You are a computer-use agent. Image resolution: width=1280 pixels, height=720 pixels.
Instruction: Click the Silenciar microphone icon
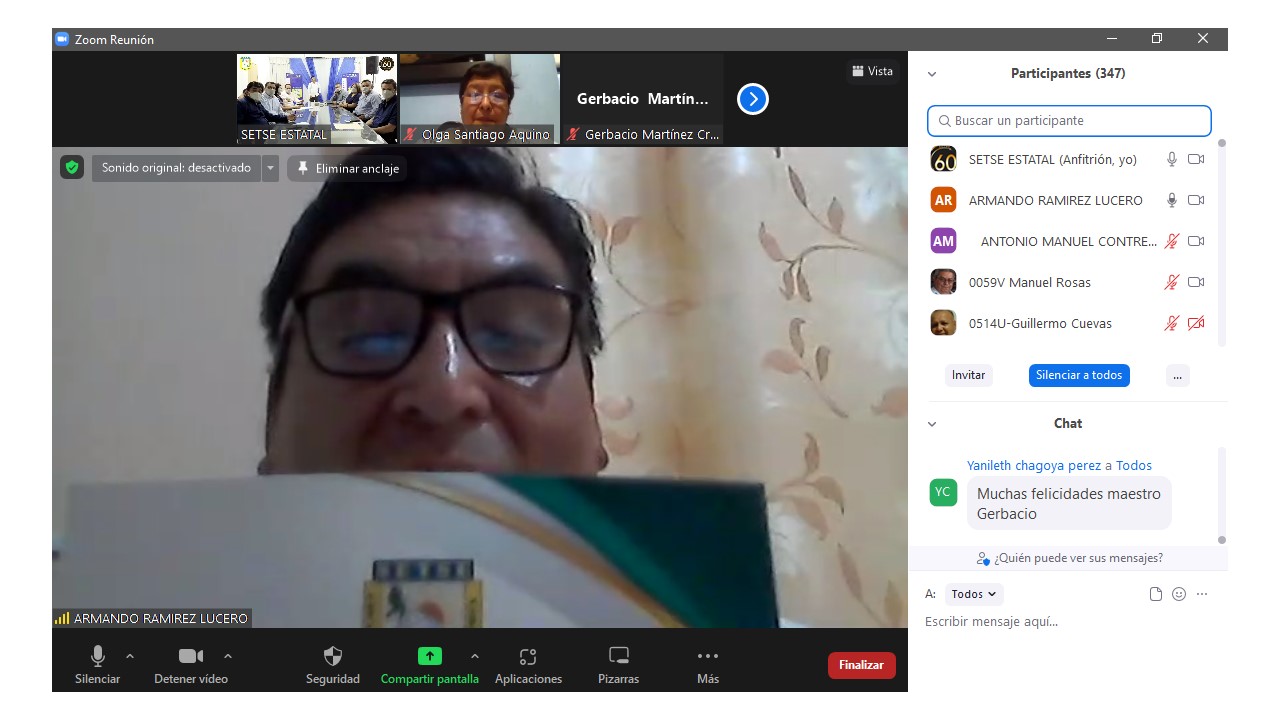(98, 656)
